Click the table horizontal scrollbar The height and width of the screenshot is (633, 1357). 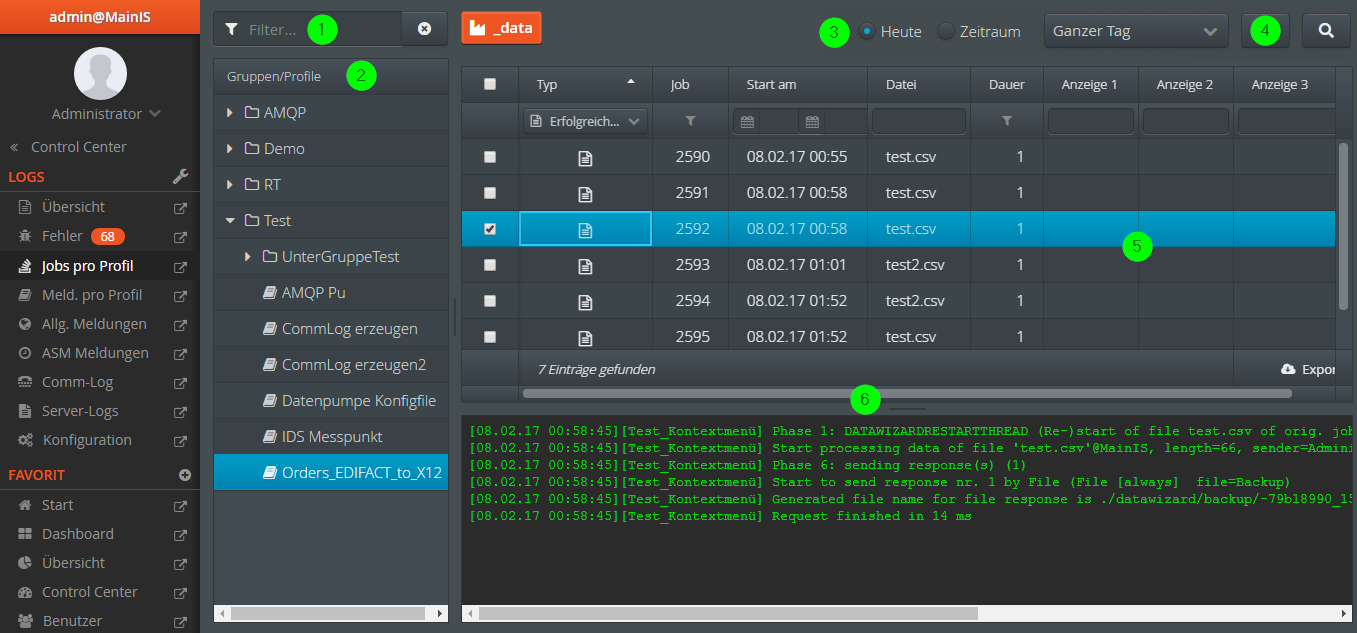[x=907, y=394]
